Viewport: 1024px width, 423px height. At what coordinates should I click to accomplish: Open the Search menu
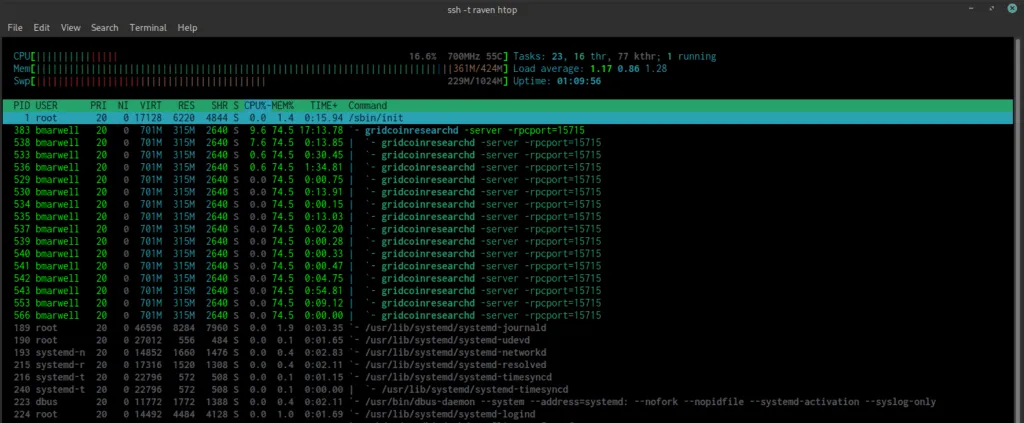point(104,28)
